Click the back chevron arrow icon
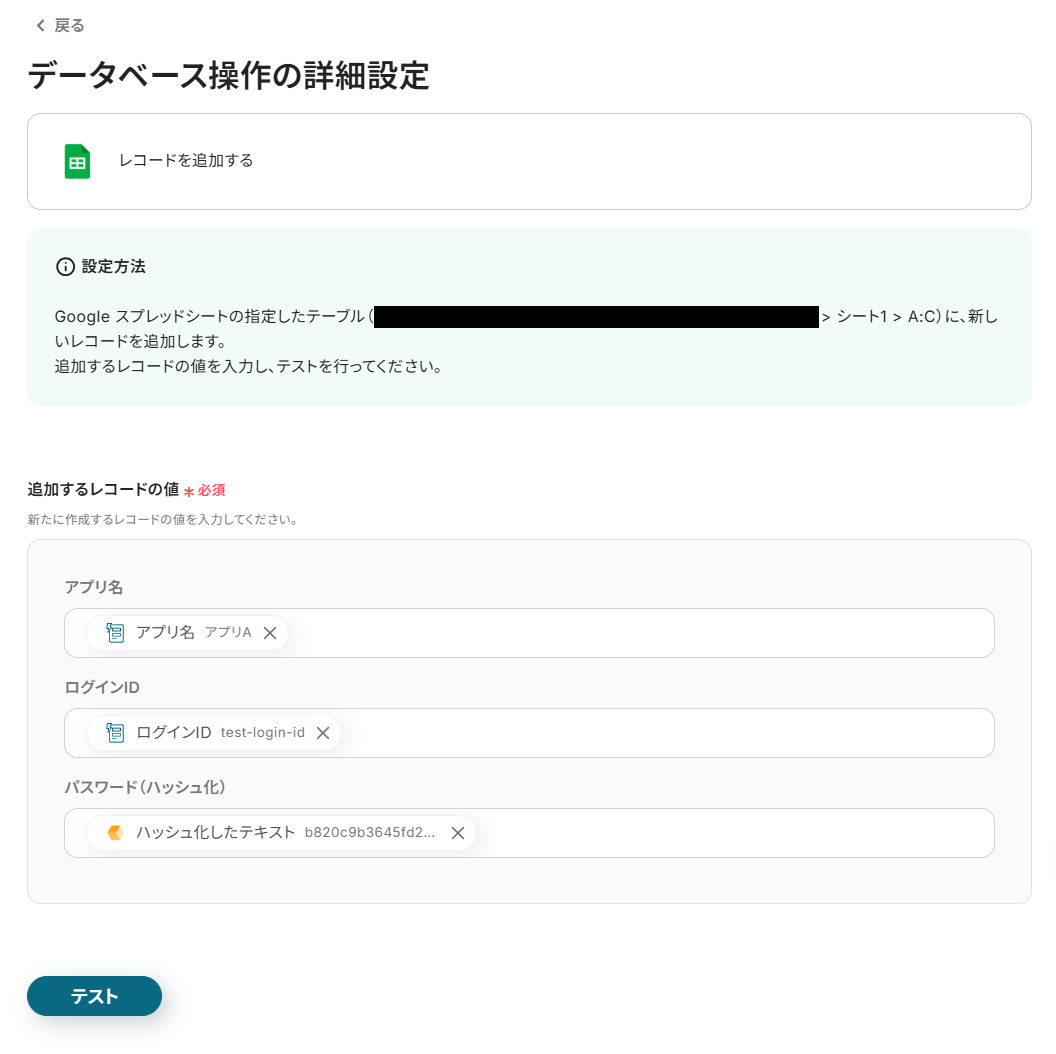The width and height of the screenshot is (1056, 1054). (40, 26)
